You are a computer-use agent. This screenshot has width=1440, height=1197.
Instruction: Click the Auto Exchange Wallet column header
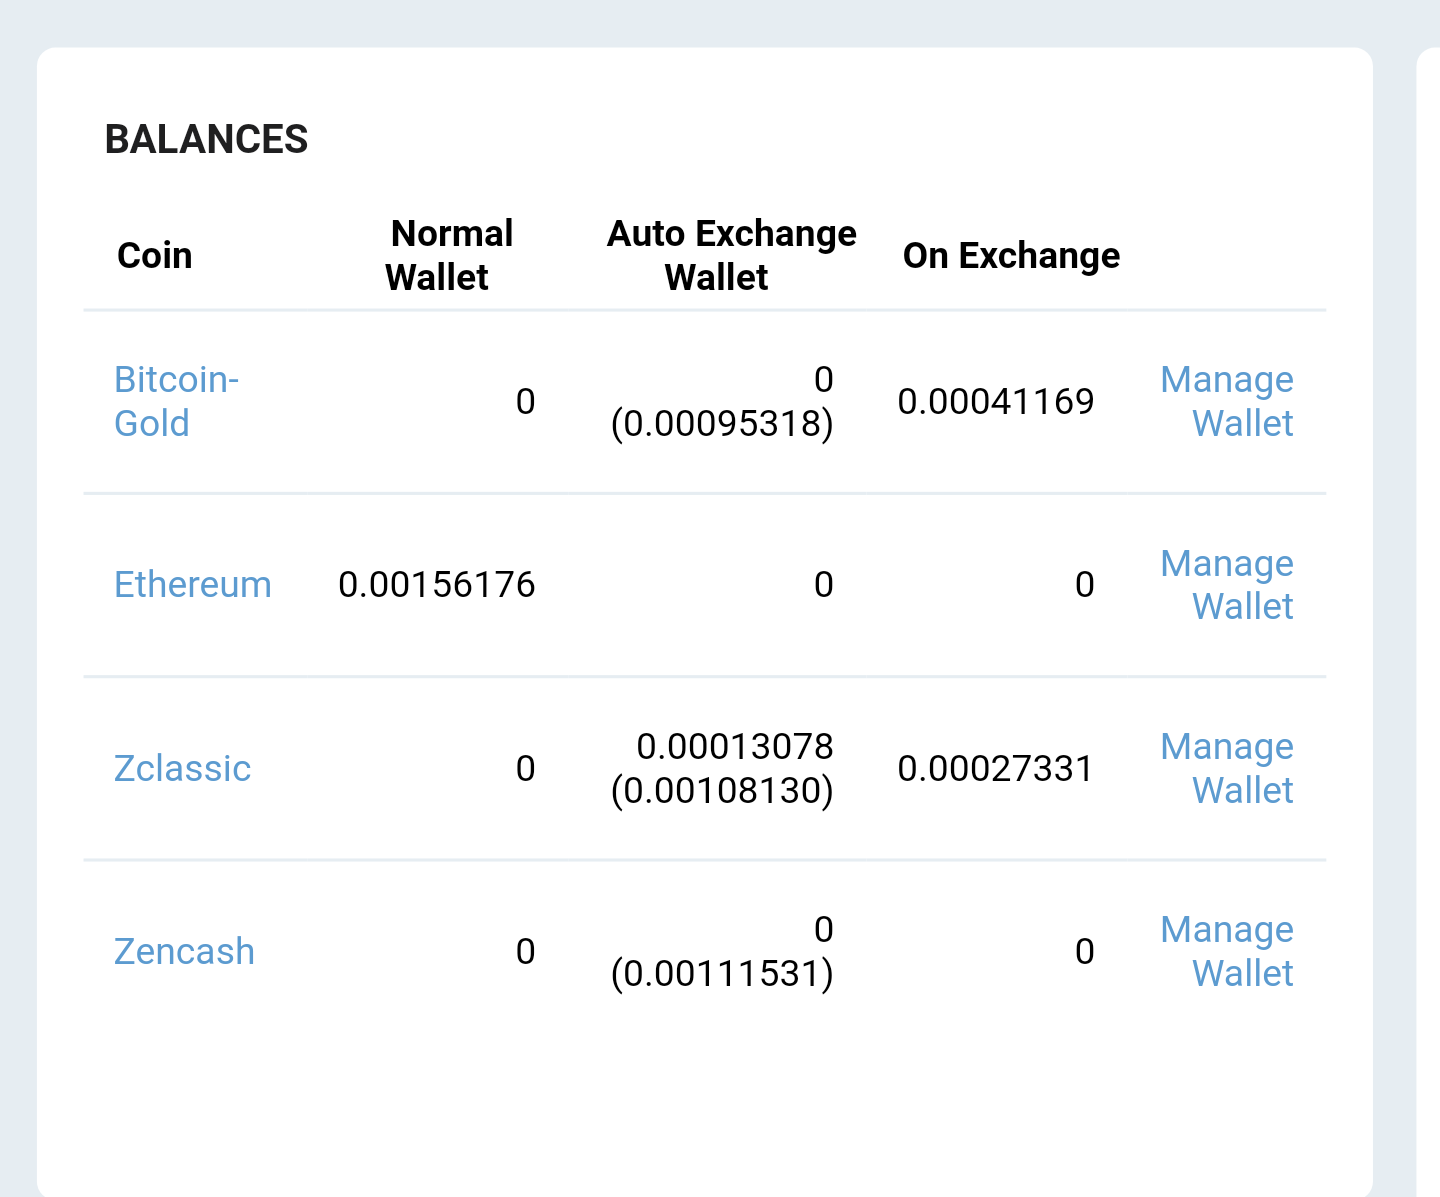coord(731,255)
